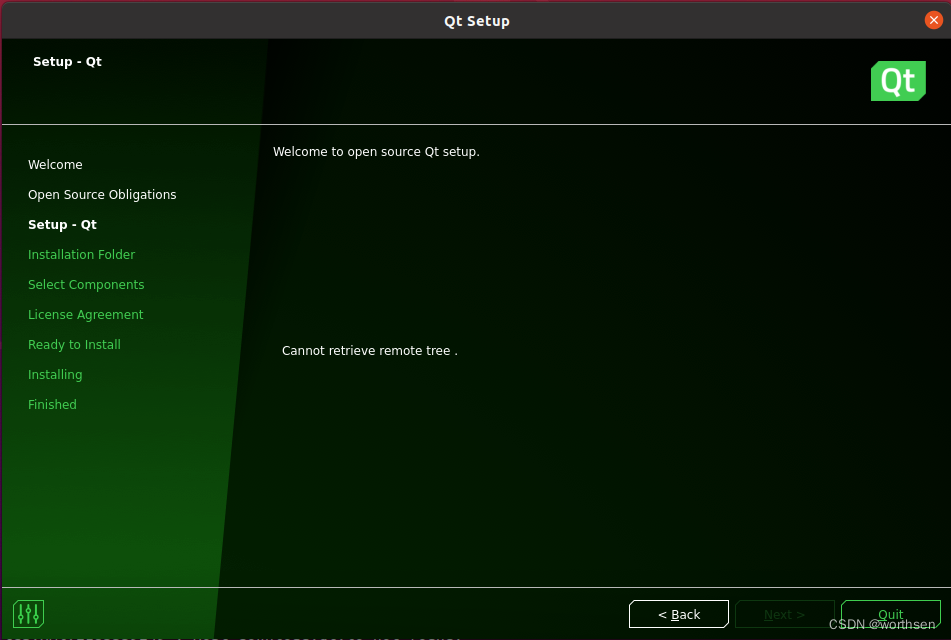
Task: Select the License Agreement step
Action: coord(86,315)
